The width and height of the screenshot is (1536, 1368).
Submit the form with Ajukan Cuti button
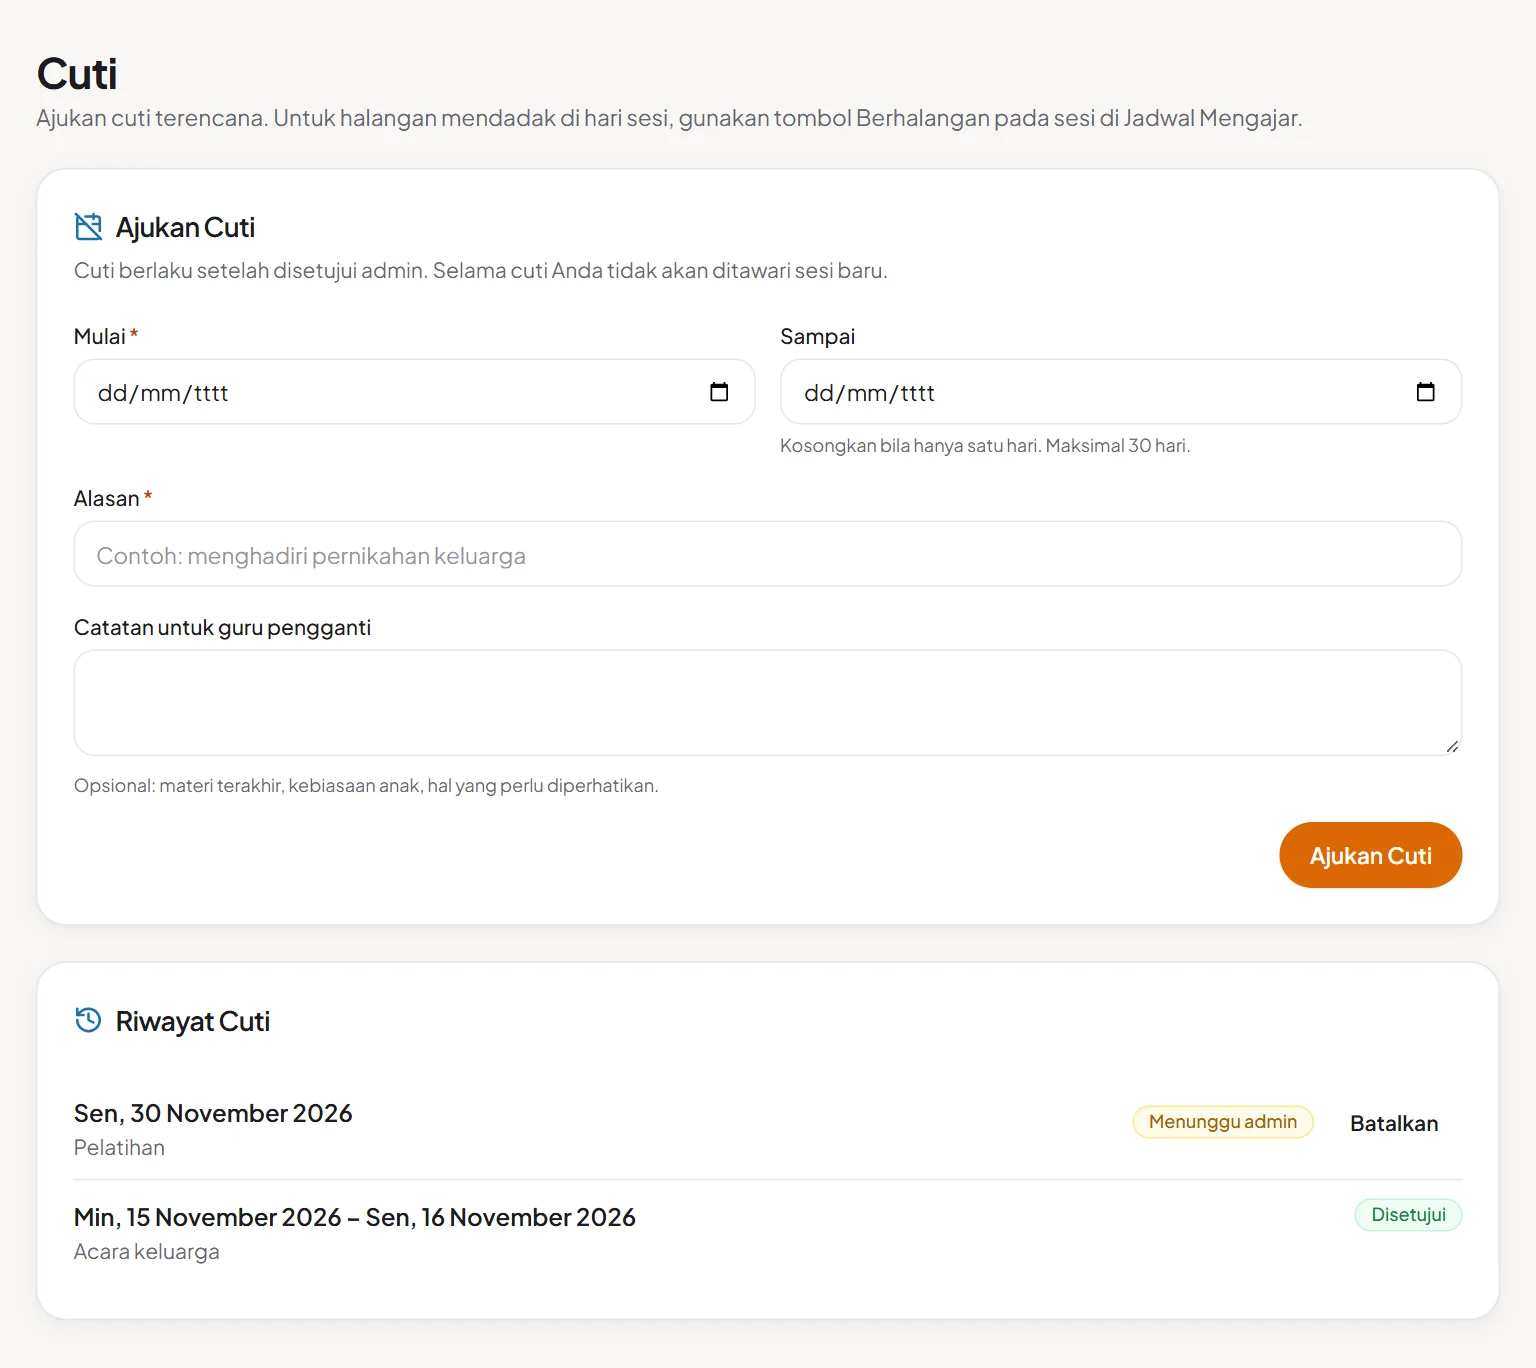[1370, 855]
